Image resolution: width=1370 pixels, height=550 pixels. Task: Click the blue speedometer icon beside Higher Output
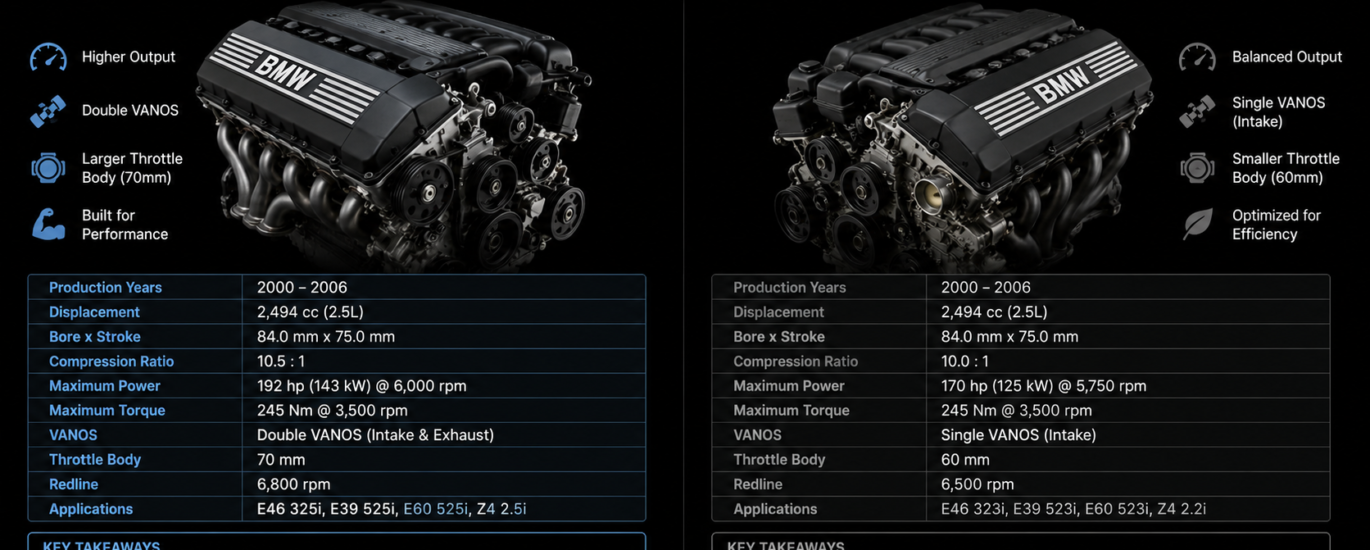click(x=48, y=57)
